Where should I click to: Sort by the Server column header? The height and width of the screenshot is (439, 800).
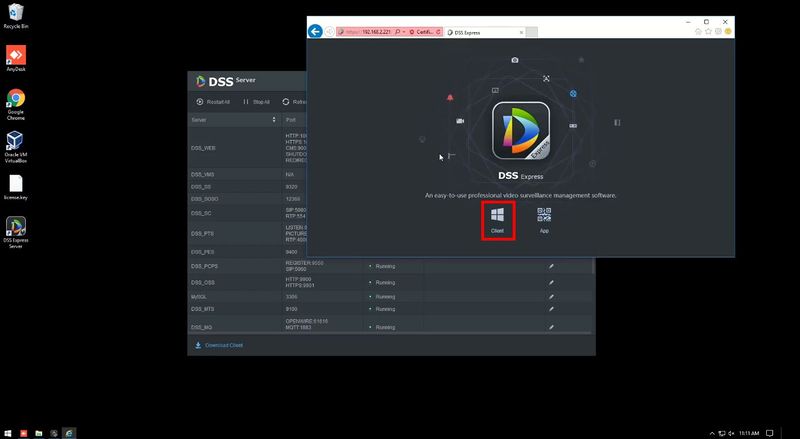234,120
